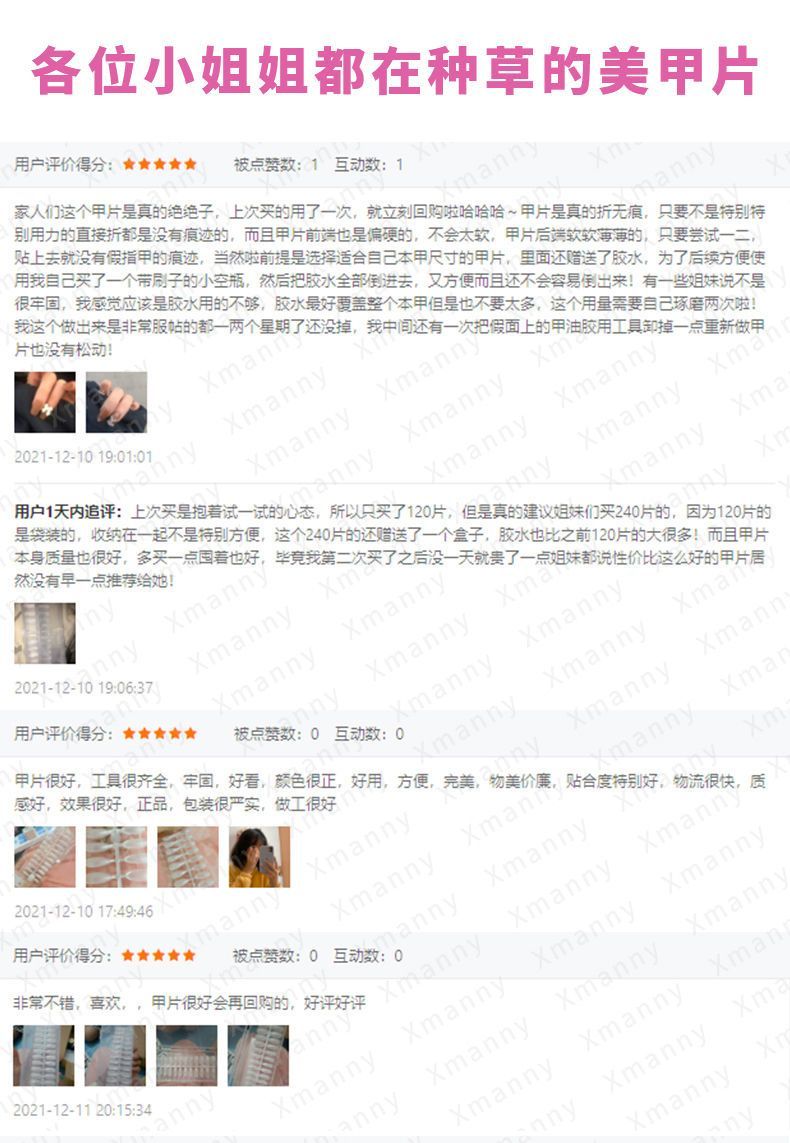Open last review's fourth nail box photo

(258, 1056)
